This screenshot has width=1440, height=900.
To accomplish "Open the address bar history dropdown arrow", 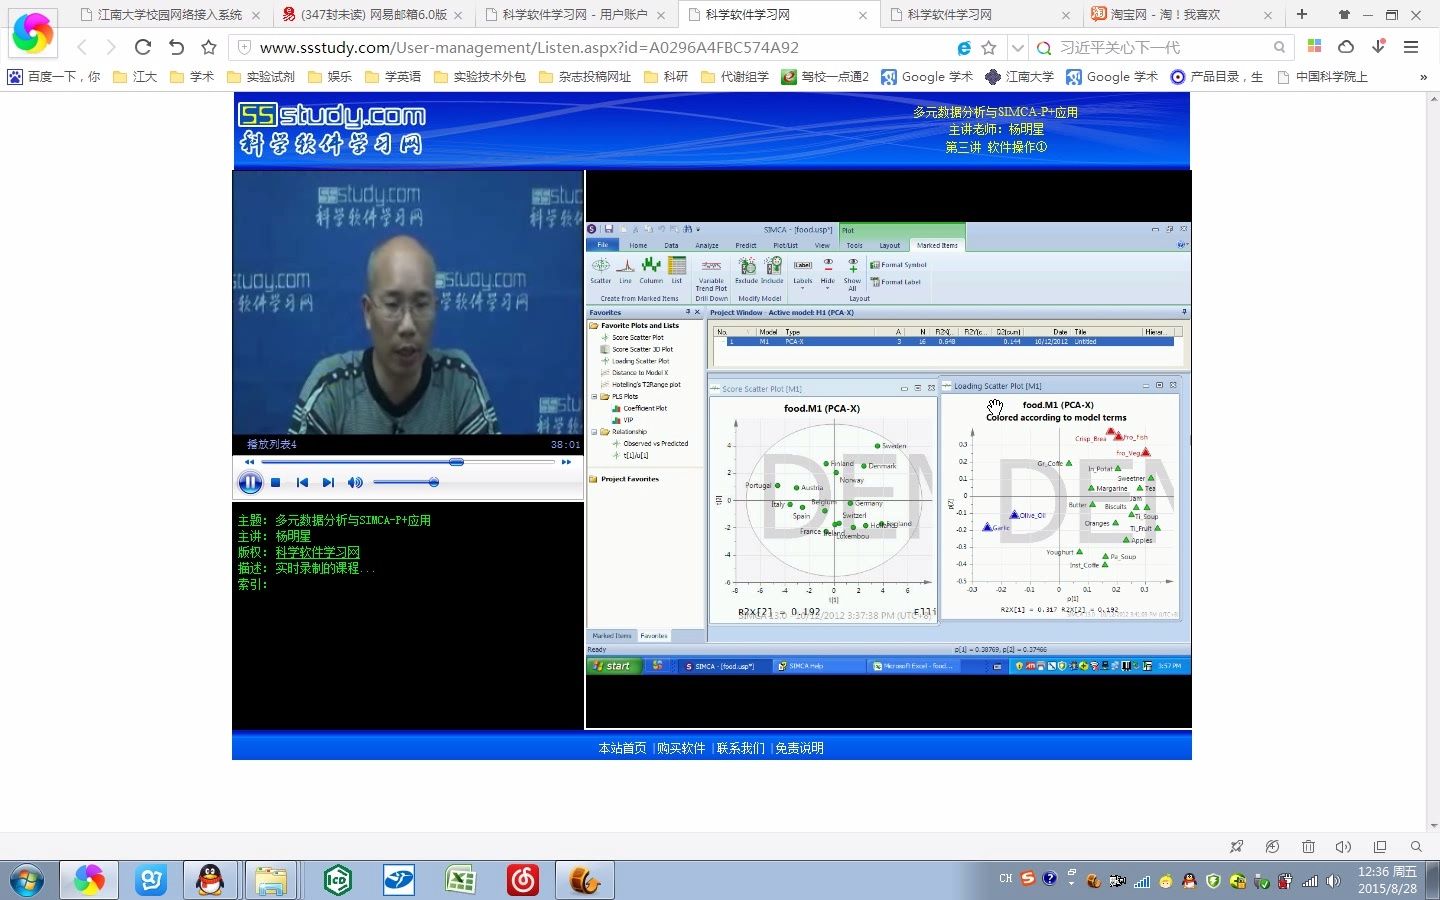I will point(1017,47).
